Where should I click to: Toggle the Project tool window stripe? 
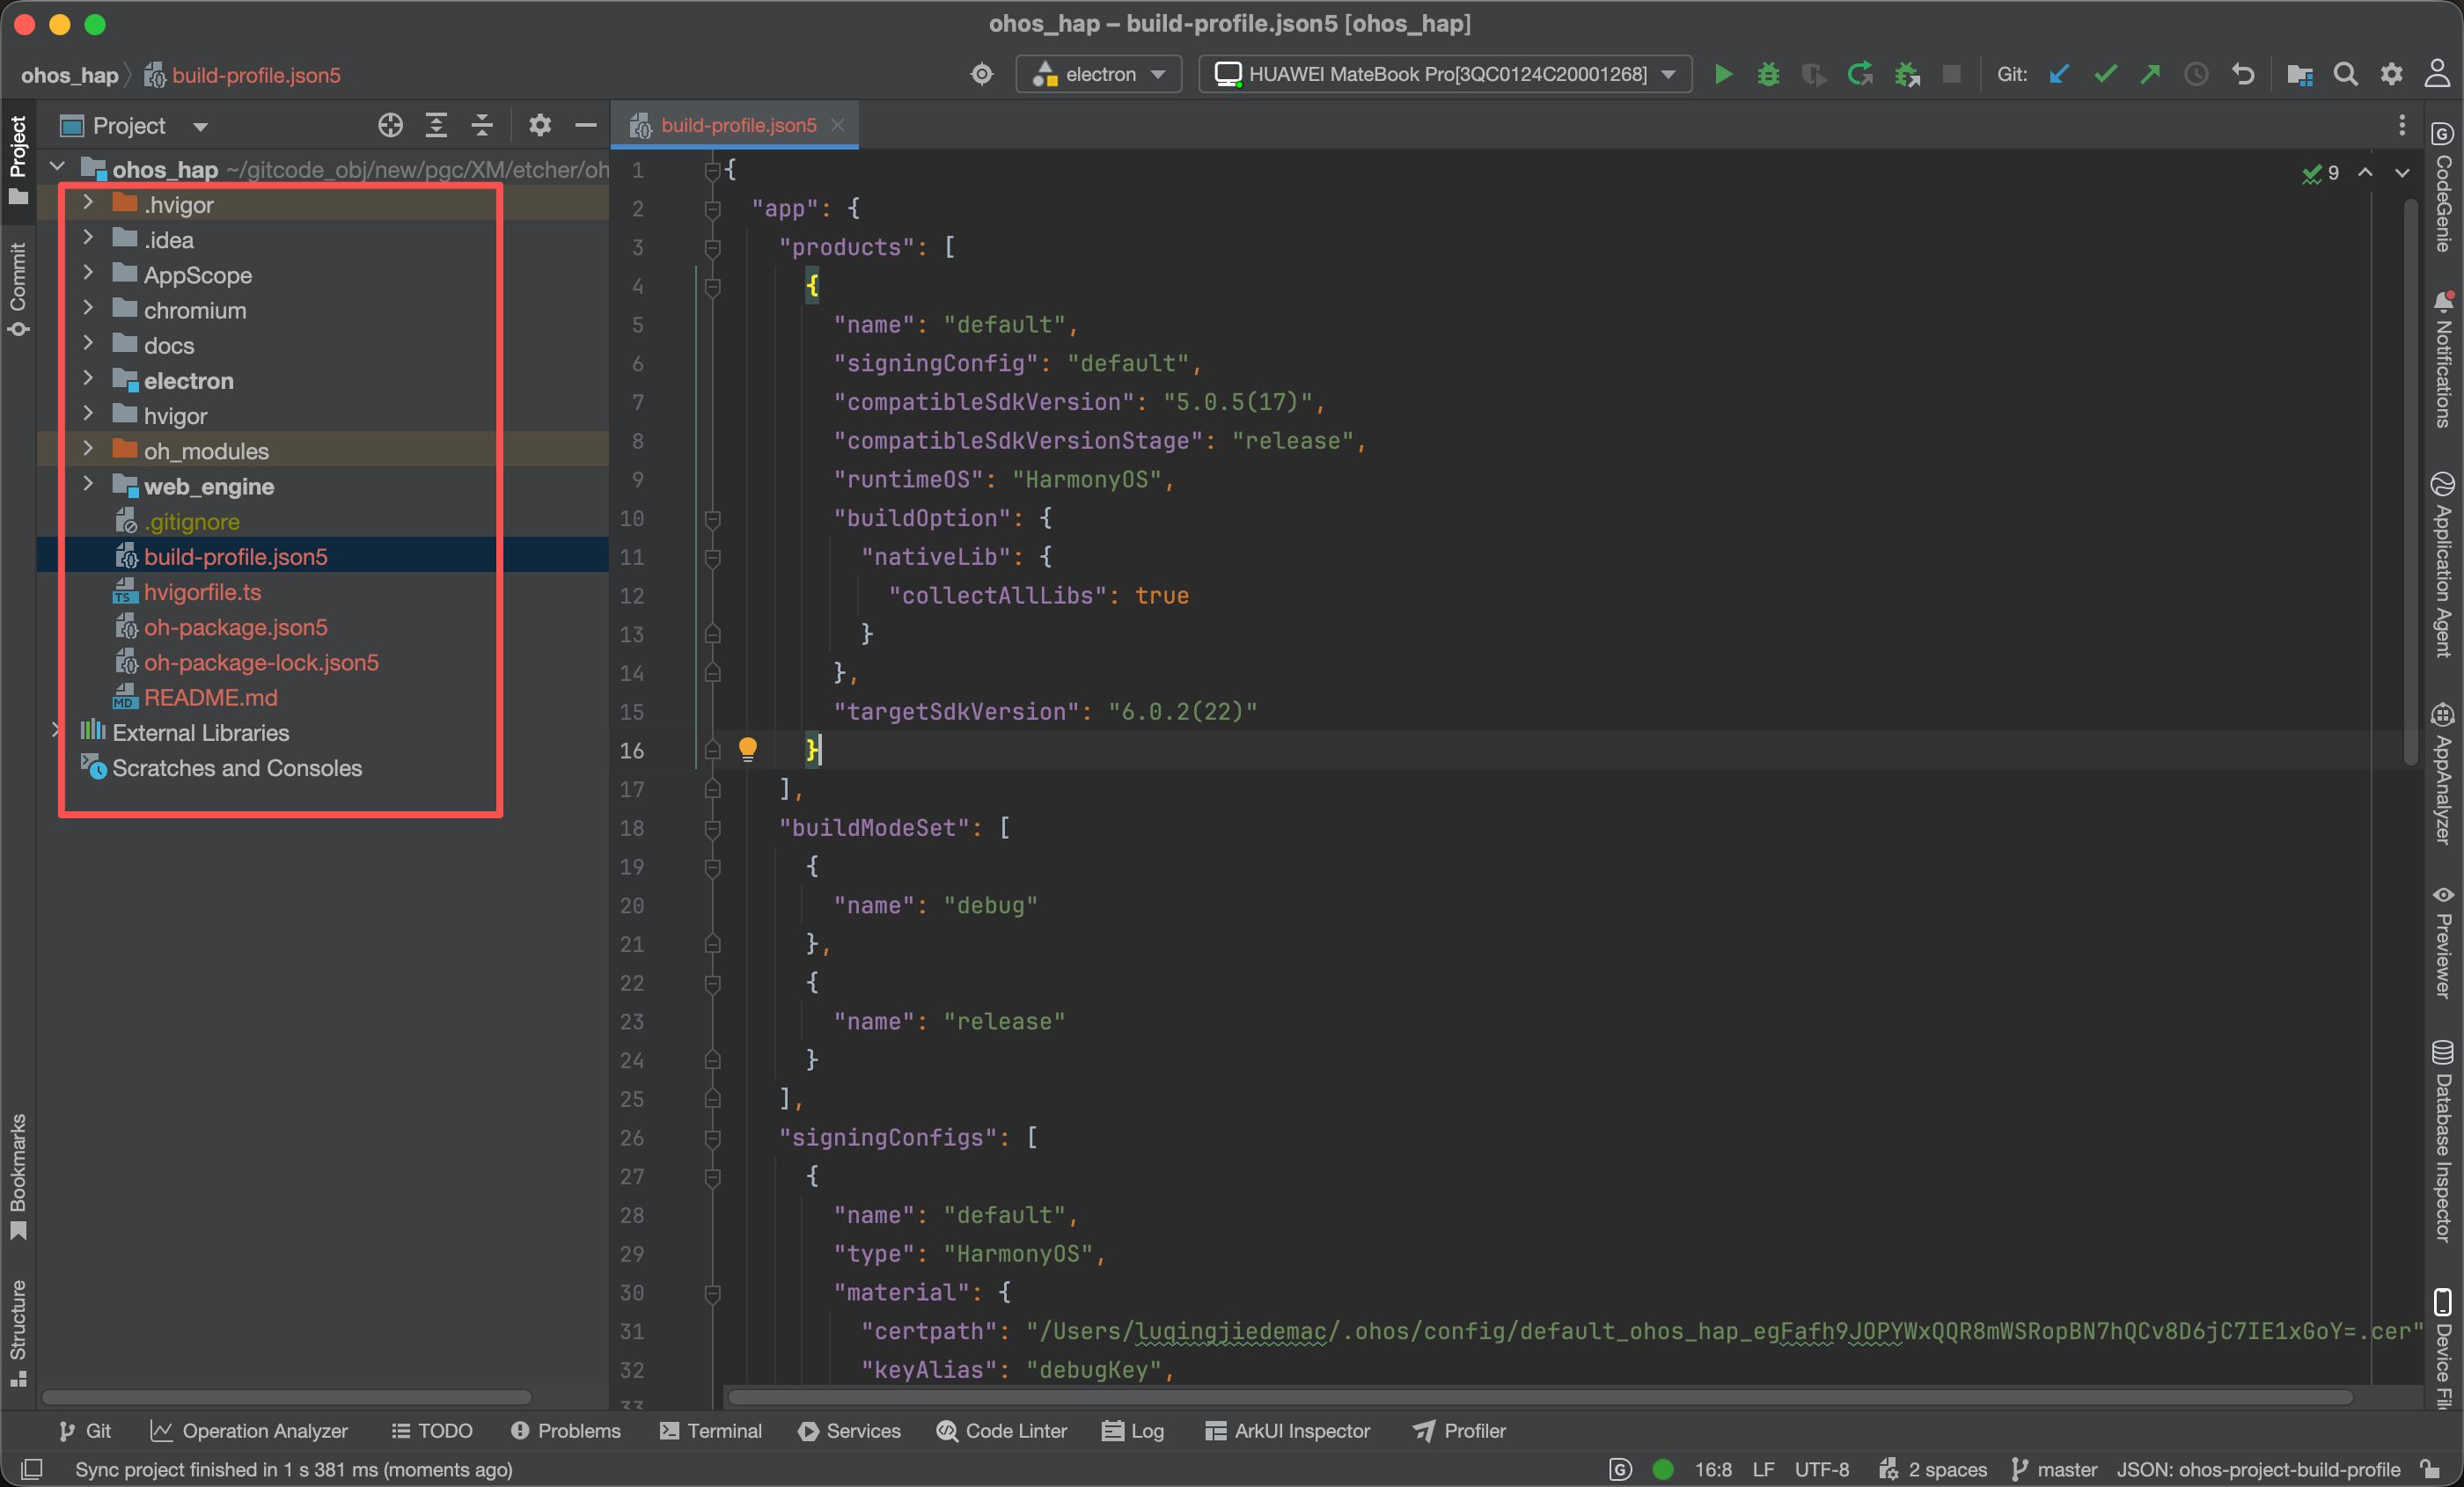pyautogui.click(x=18, y=160)
